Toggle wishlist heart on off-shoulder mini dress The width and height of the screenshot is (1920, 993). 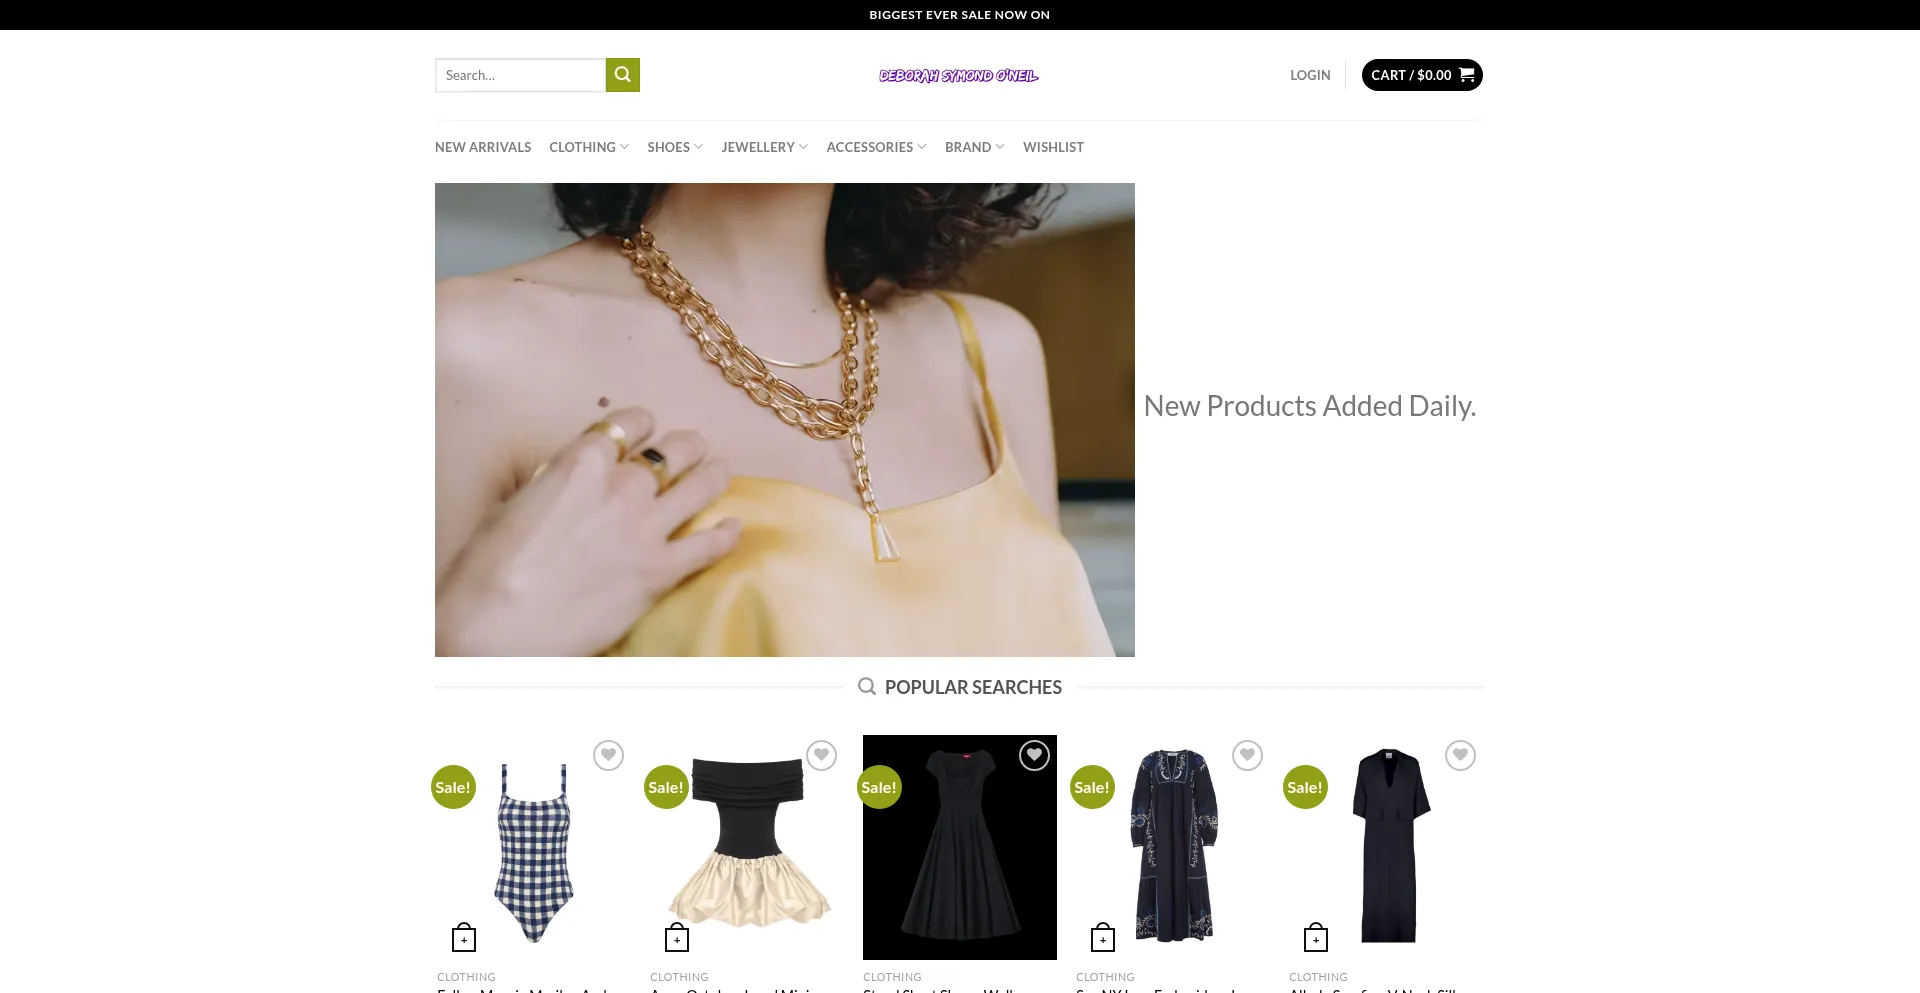pos(821,755)
